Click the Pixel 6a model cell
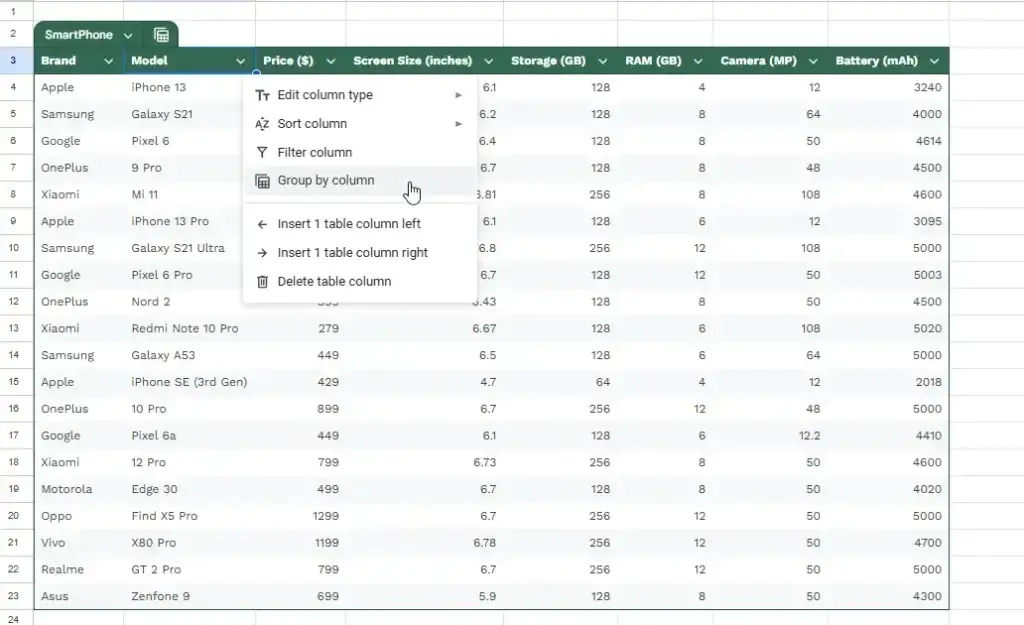1024x625 pixels. tap(189, 436)
